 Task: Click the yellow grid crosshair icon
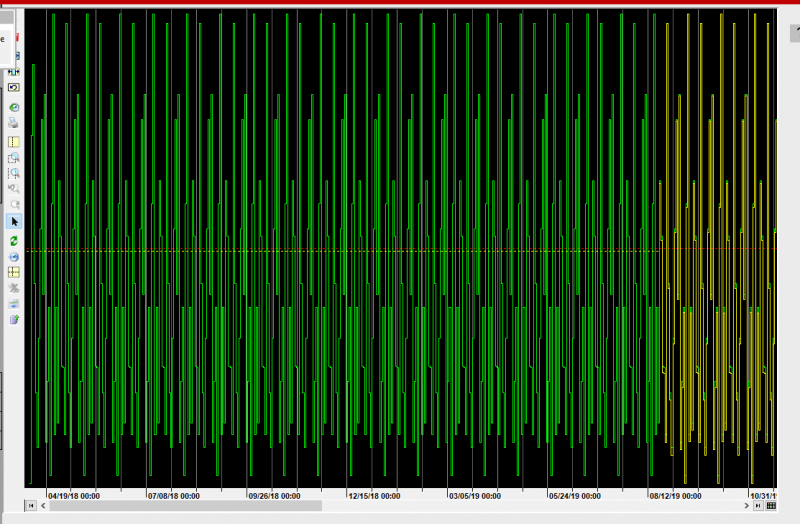click(x=14, y=272)
